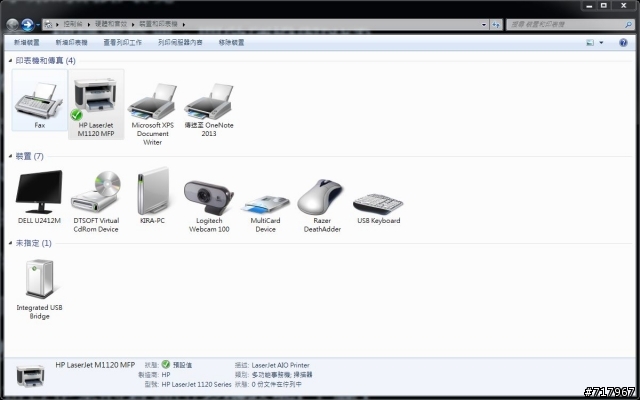Viewport: 640px width, 400px height.
Task: Click the search magnifier icon
Action: pyautogui.click(x=629, y=24)
